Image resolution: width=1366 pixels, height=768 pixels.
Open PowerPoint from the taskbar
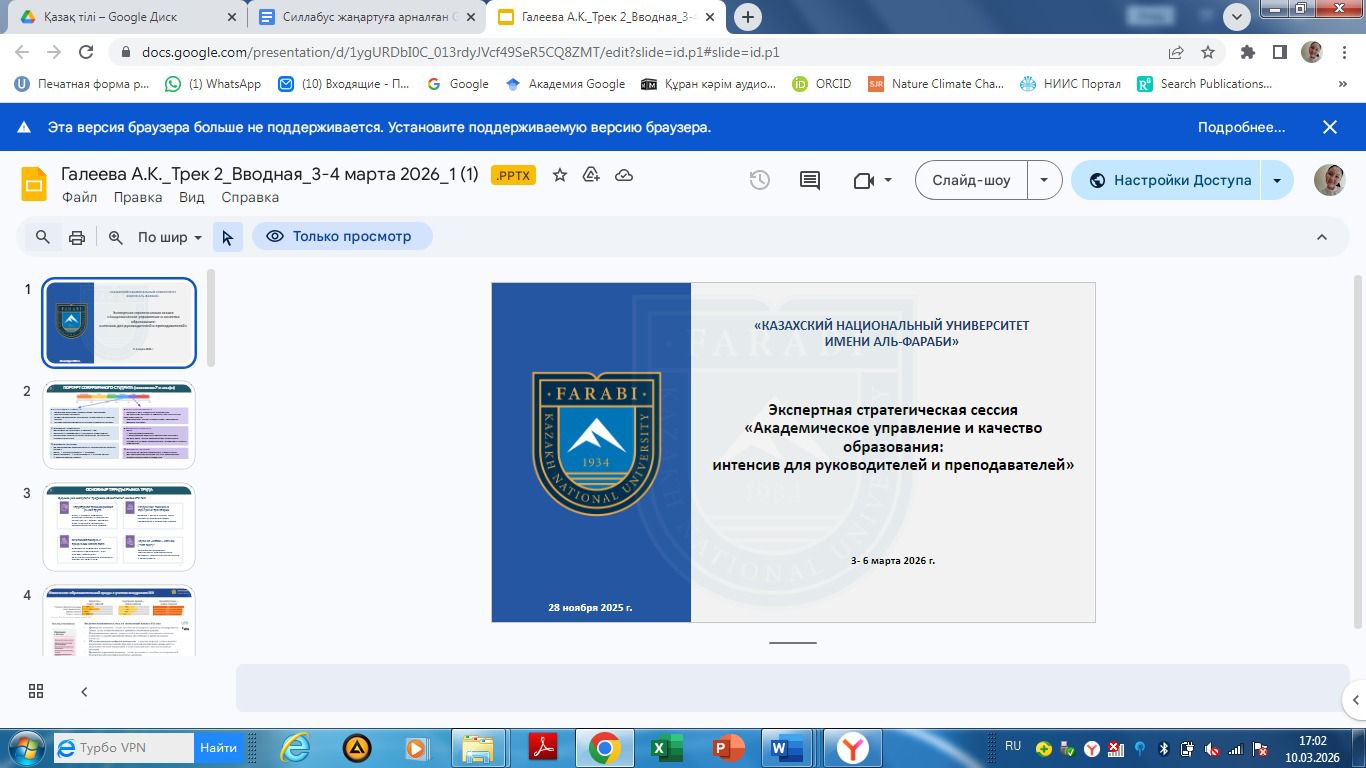click(728, 748)
